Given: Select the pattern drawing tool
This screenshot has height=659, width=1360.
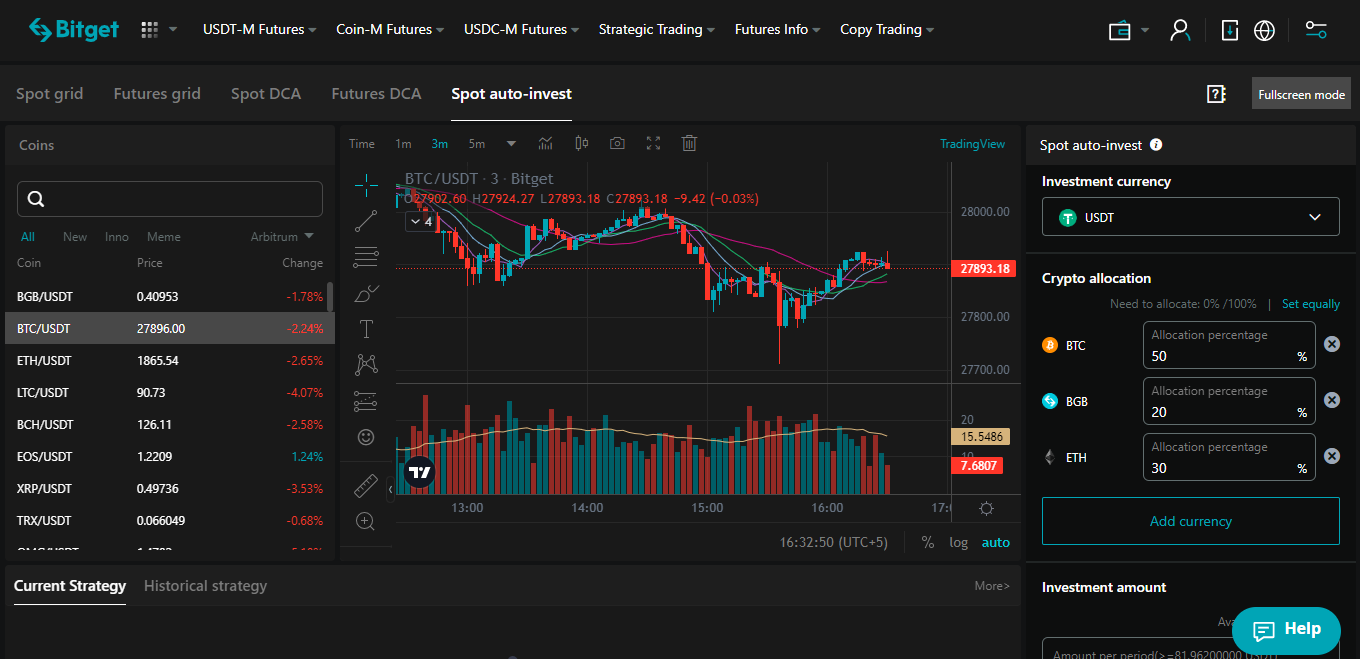Looking at the screenshot, I should [366, 365].
